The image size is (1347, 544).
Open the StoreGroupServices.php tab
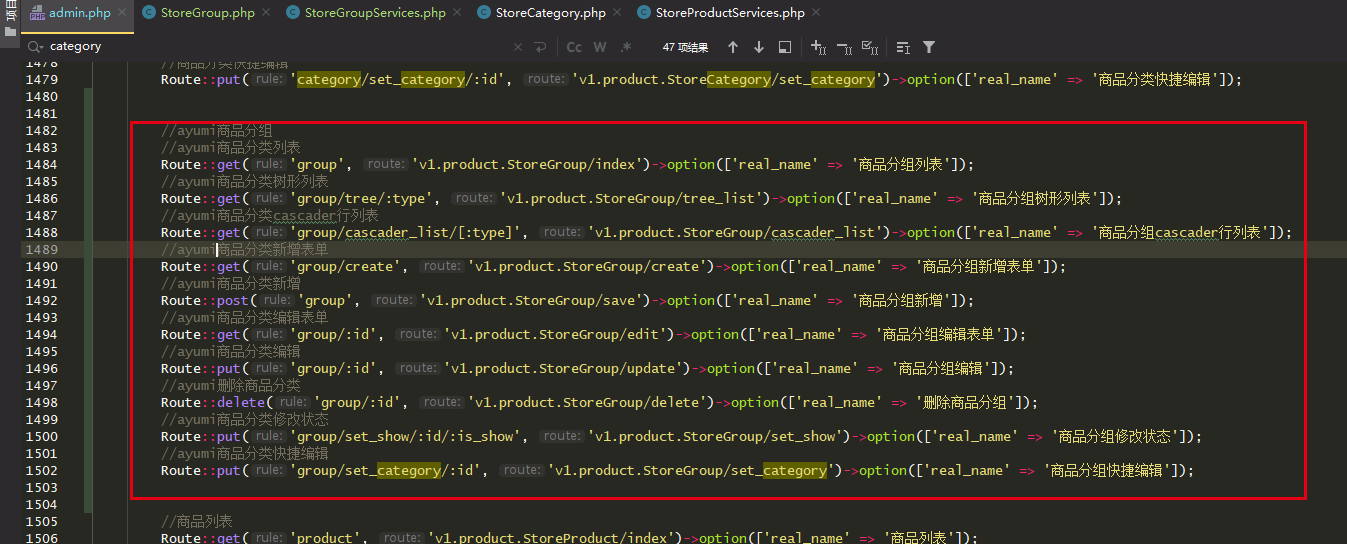point(375,13)
